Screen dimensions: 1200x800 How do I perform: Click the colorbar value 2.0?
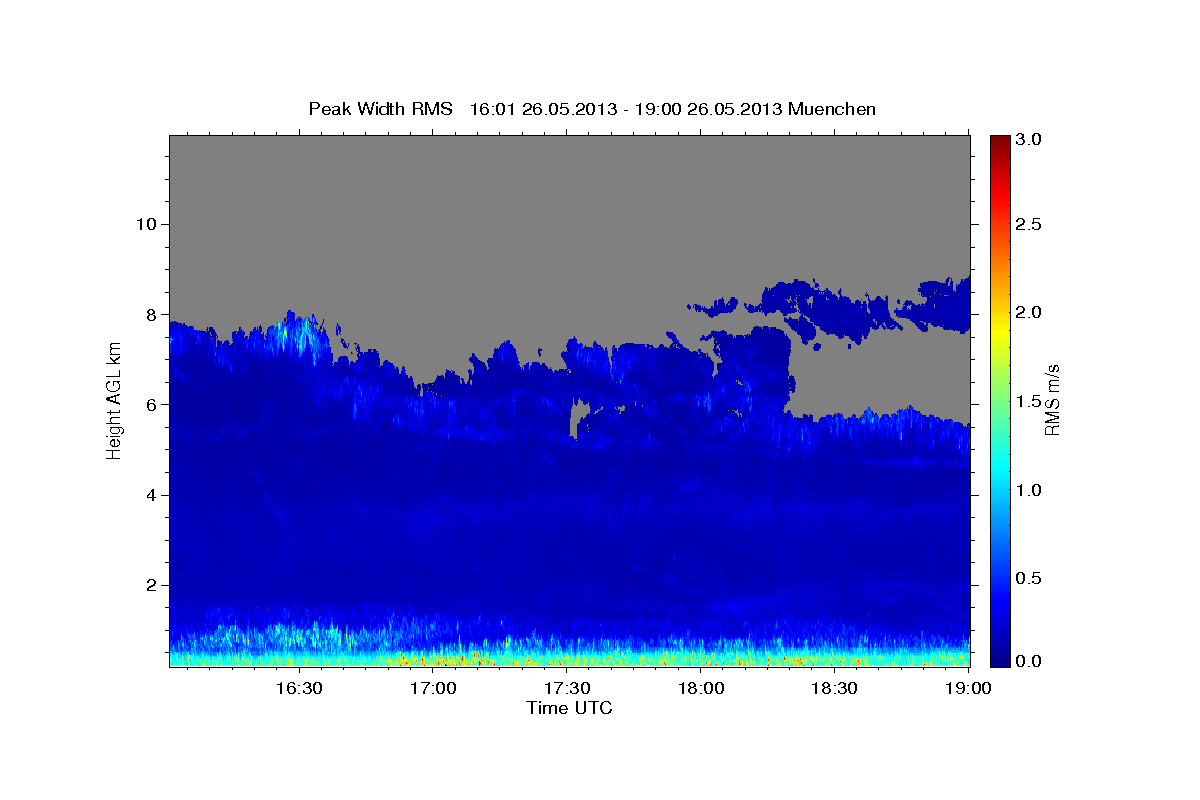click(x=1028, y=313)
